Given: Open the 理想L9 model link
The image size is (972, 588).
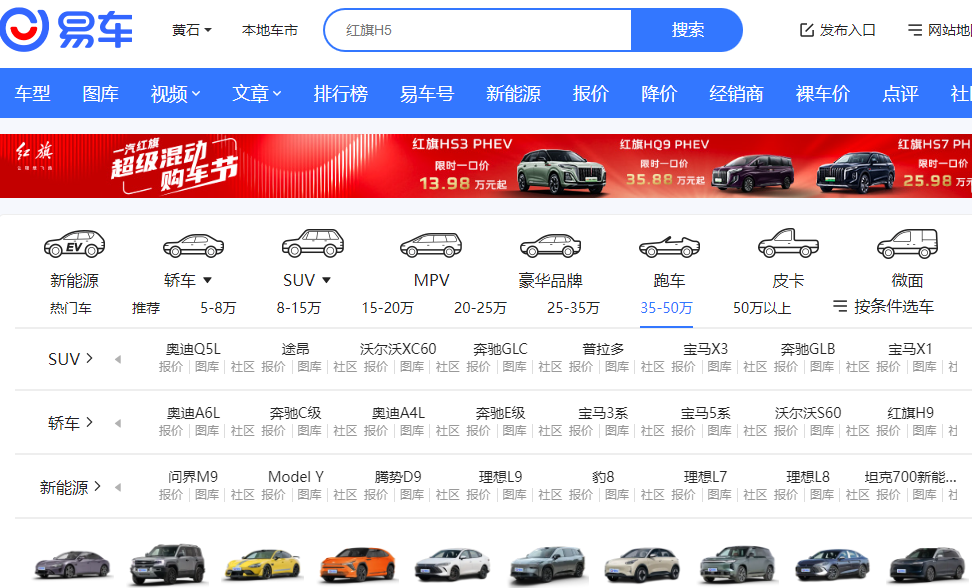Looking at the screenshot, I should pyautogui.click(x=500, y=476).
